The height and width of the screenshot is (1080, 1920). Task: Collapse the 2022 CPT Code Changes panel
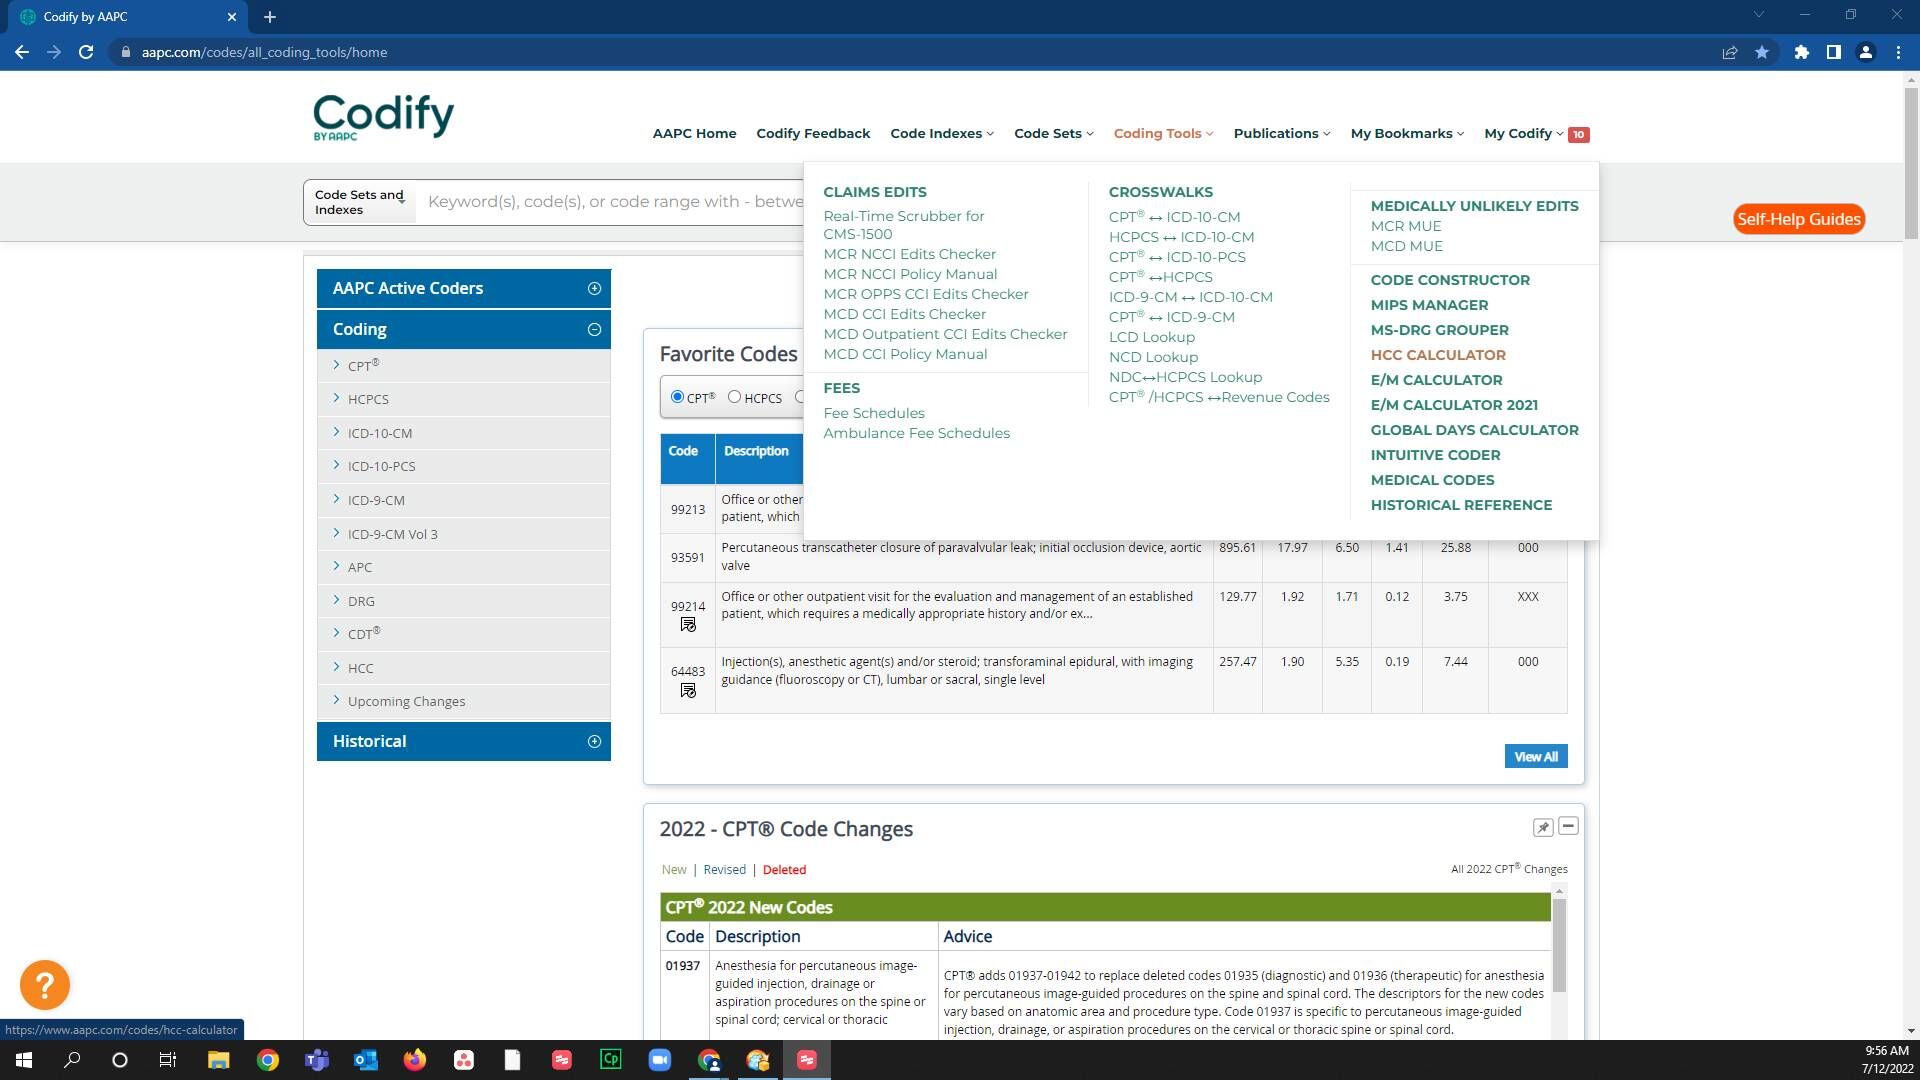click(1568, 826)
